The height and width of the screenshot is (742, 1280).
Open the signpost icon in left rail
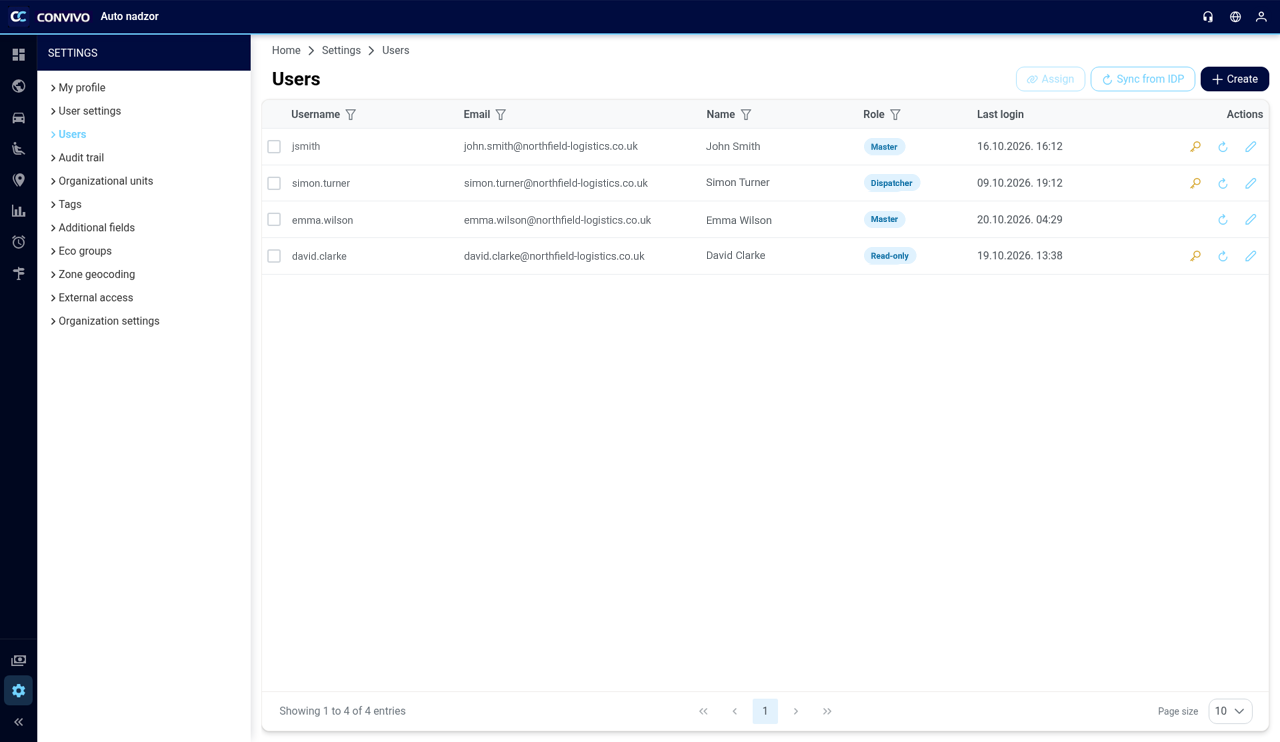[18, 273]
